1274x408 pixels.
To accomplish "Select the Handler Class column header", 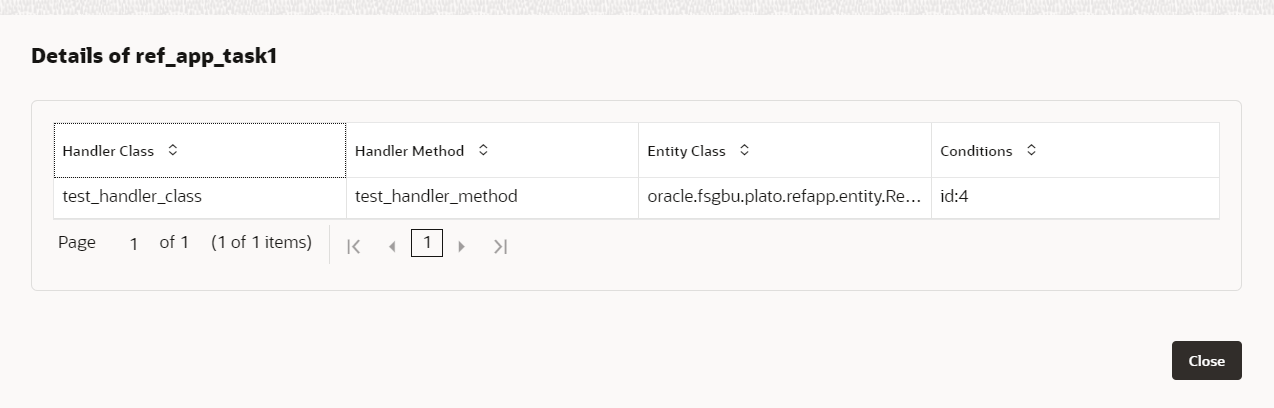I will click(108, 151).
